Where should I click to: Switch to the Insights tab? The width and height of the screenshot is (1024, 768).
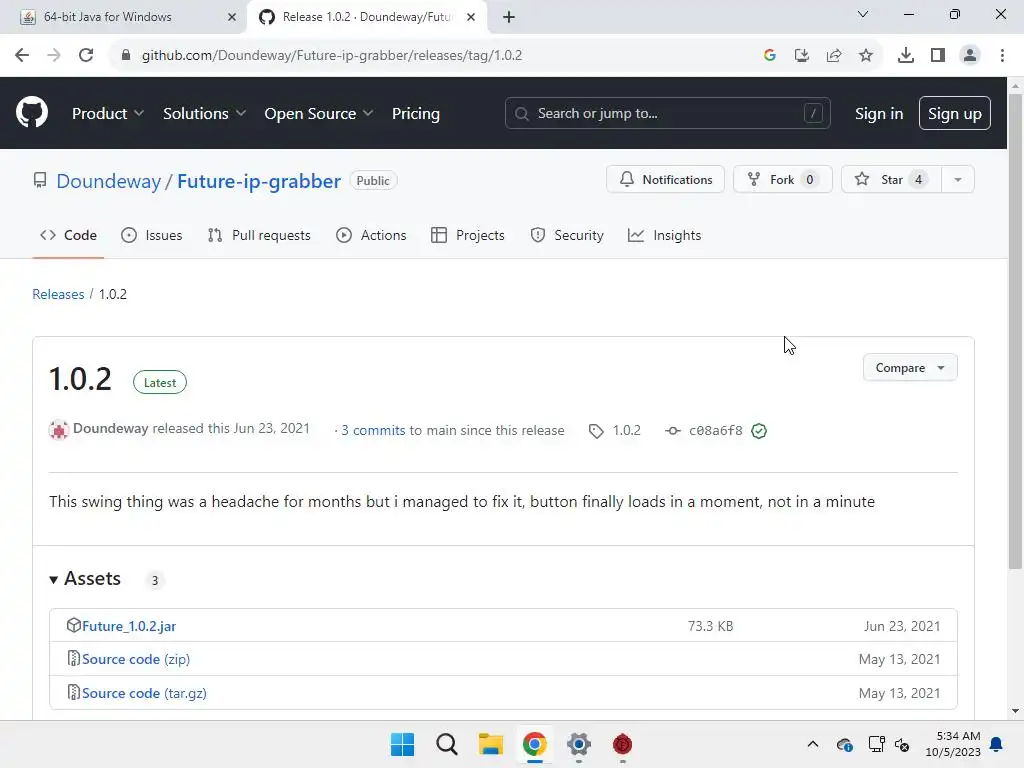coord(664,235)
